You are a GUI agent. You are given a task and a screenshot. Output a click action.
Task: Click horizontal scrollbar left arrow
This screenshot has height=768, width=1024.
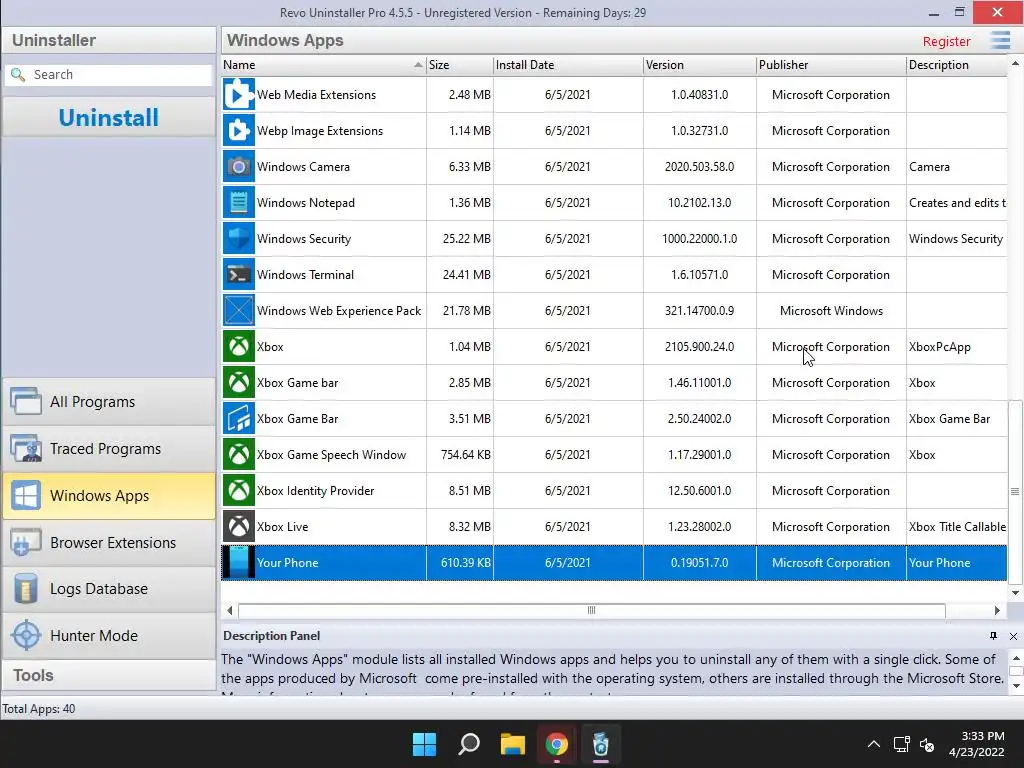229,610
